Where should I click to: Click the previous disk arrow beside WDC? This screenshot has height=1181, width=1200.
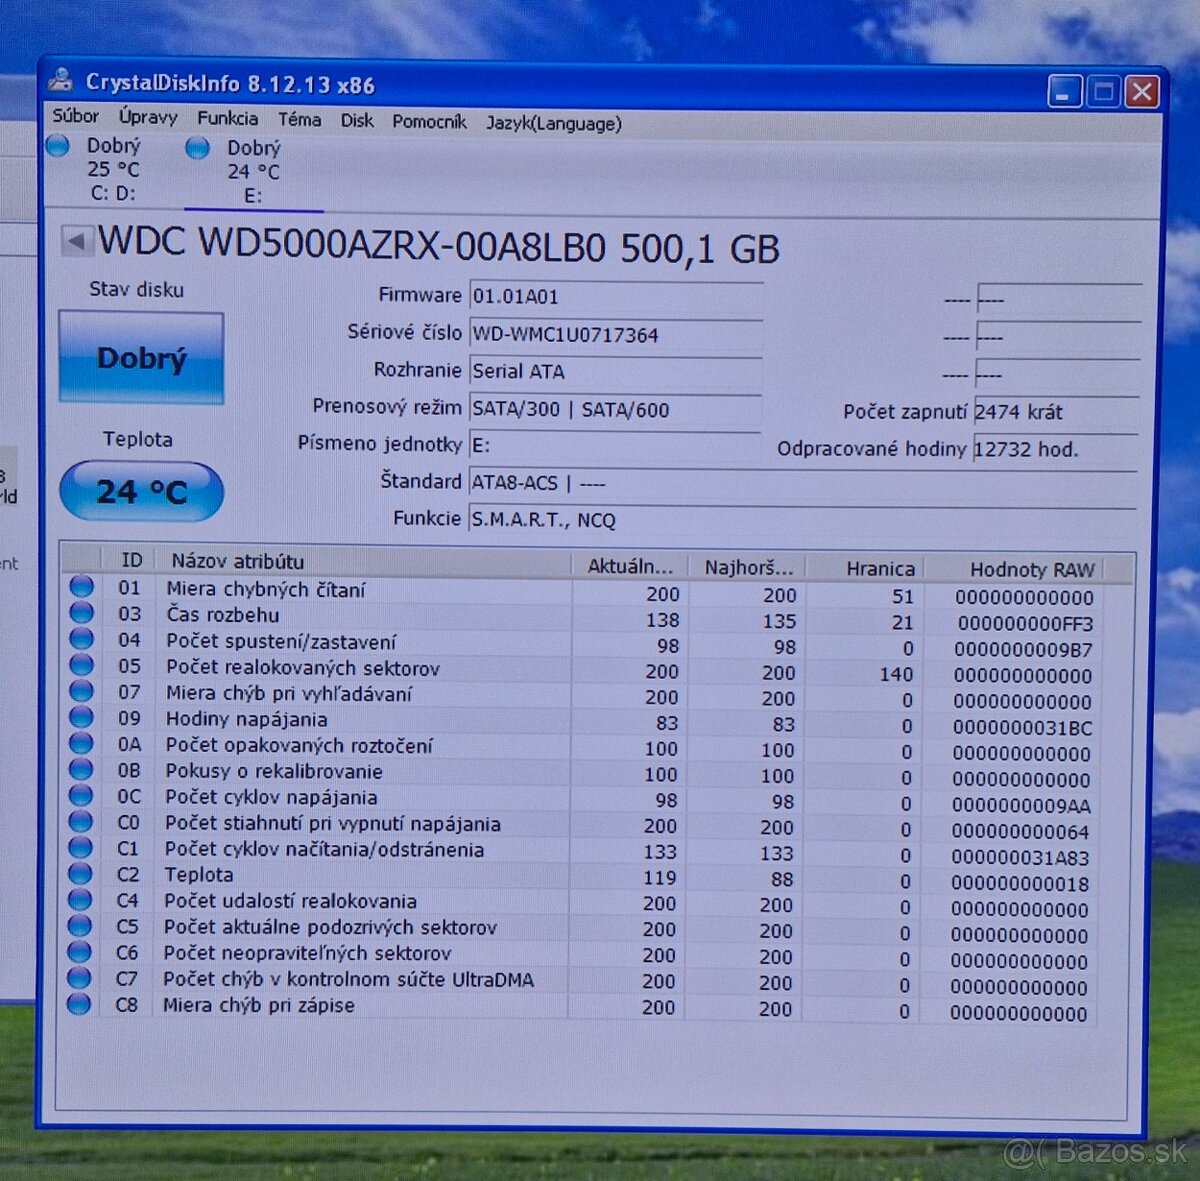75,240
